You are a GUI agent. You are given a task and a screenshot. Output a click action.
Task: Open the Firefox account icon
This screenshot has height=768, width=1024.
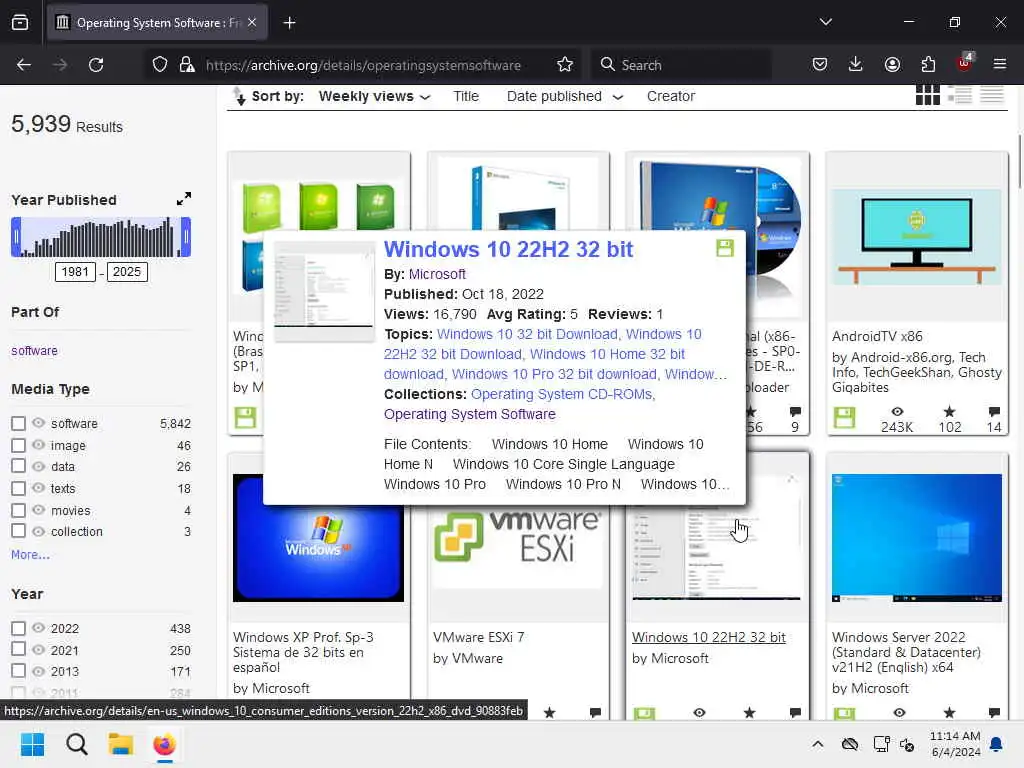[x=892, y=64]
